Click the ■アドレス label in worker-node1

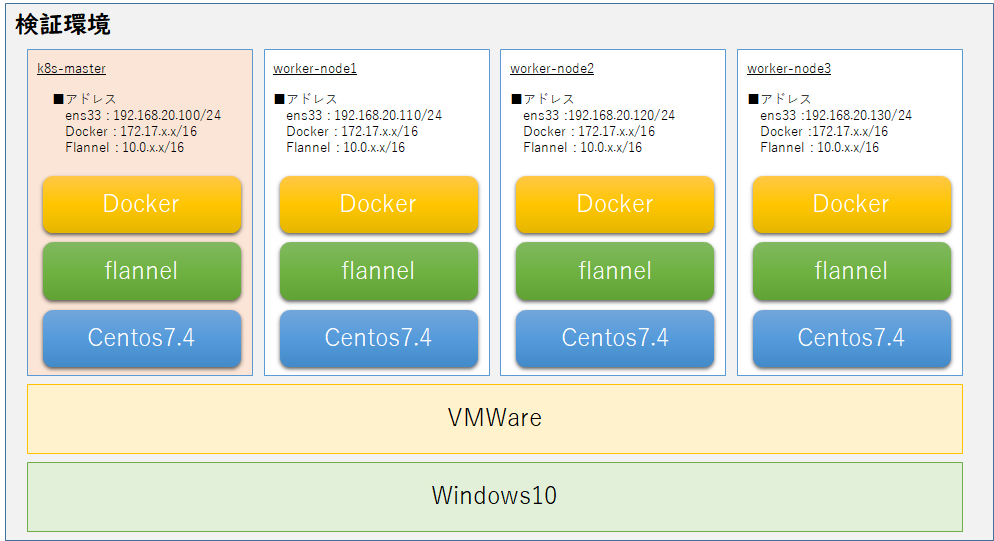pyautogui.click(x=306, y=99)
